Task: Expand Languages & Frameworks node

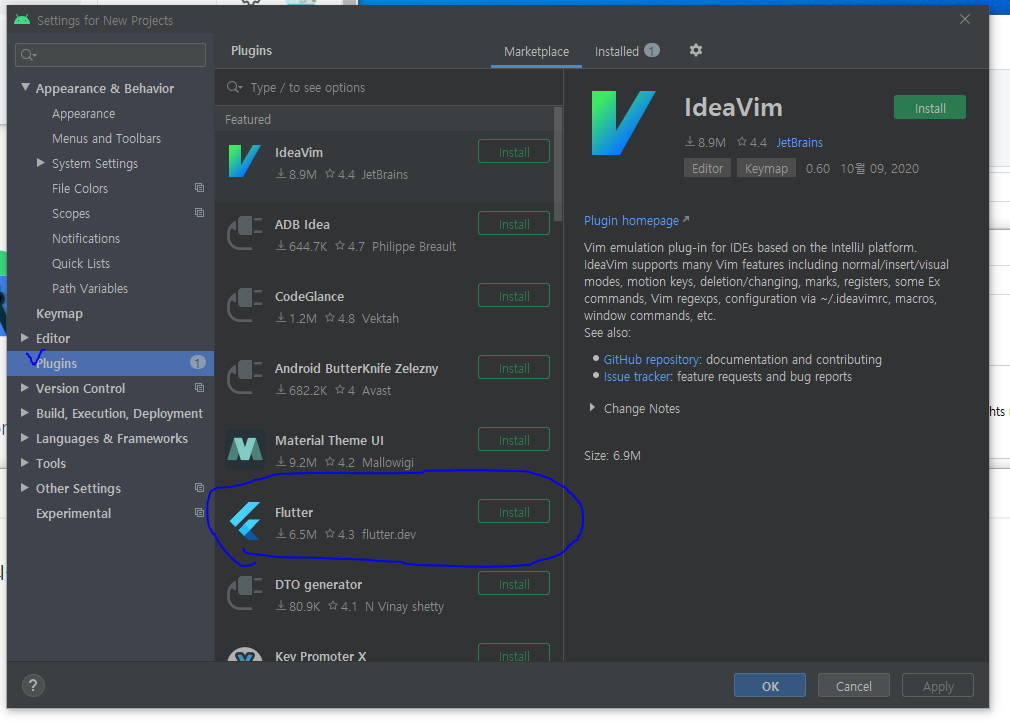Action: click(24, 438)
